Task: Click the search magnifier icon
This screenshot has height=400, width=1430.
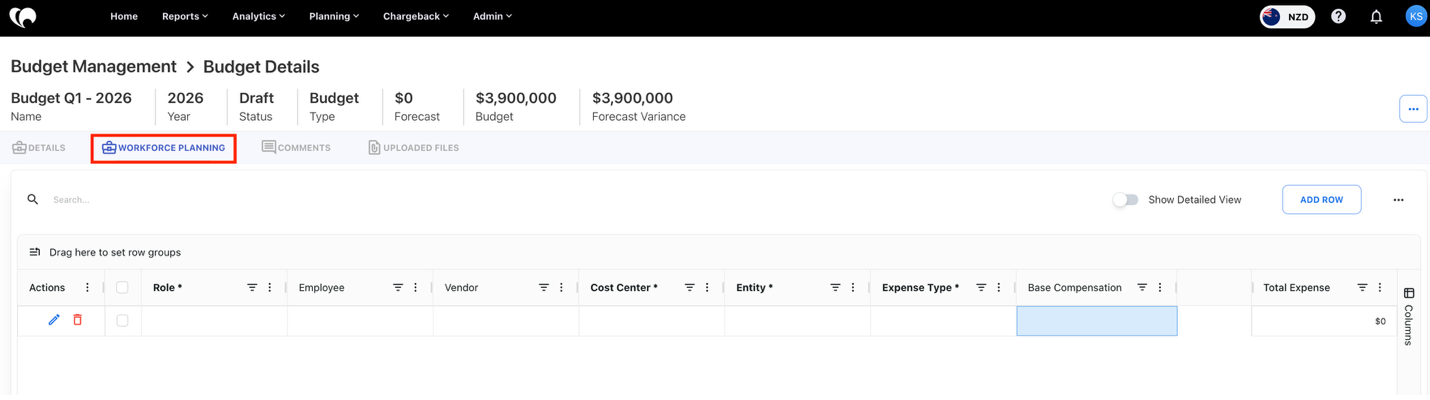Action: [x=33, y=200]
